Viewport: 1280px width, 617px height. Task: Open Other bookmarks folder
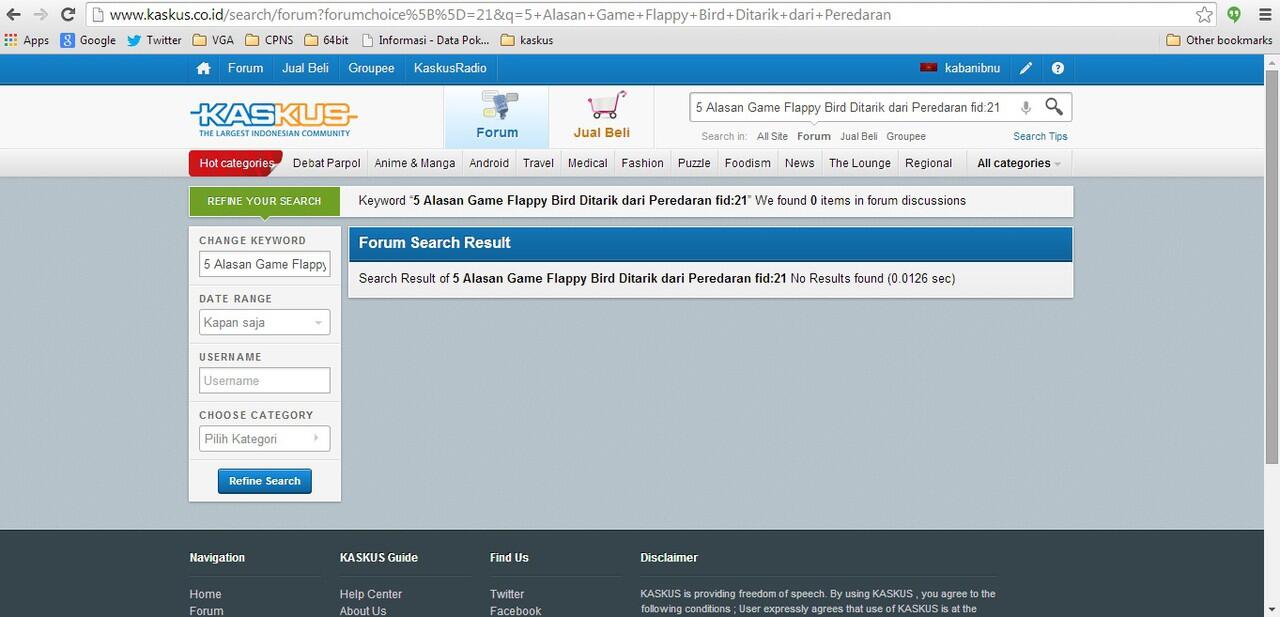pyautogui.click(x=1219, y=40)
